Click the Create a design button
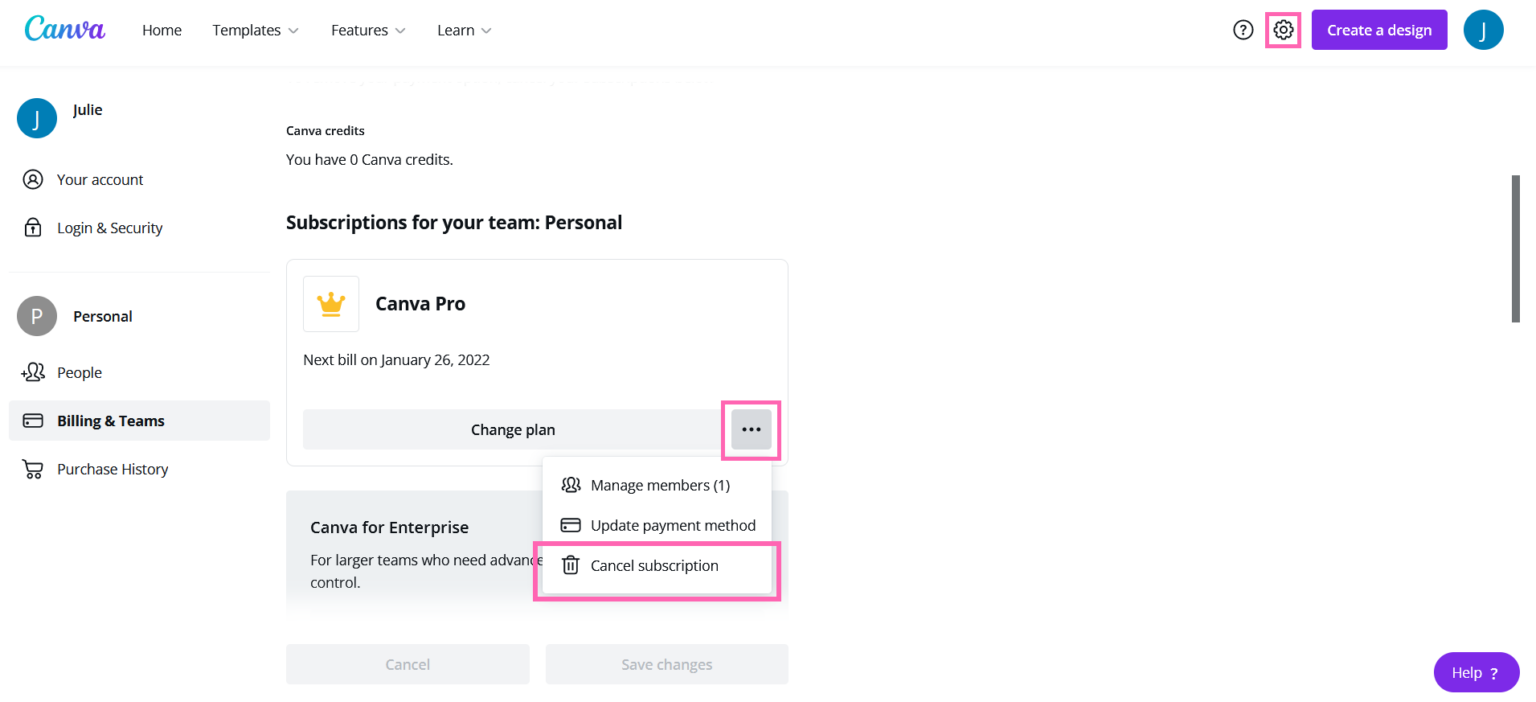The image size is (1536, 702). coord(1379,30)
